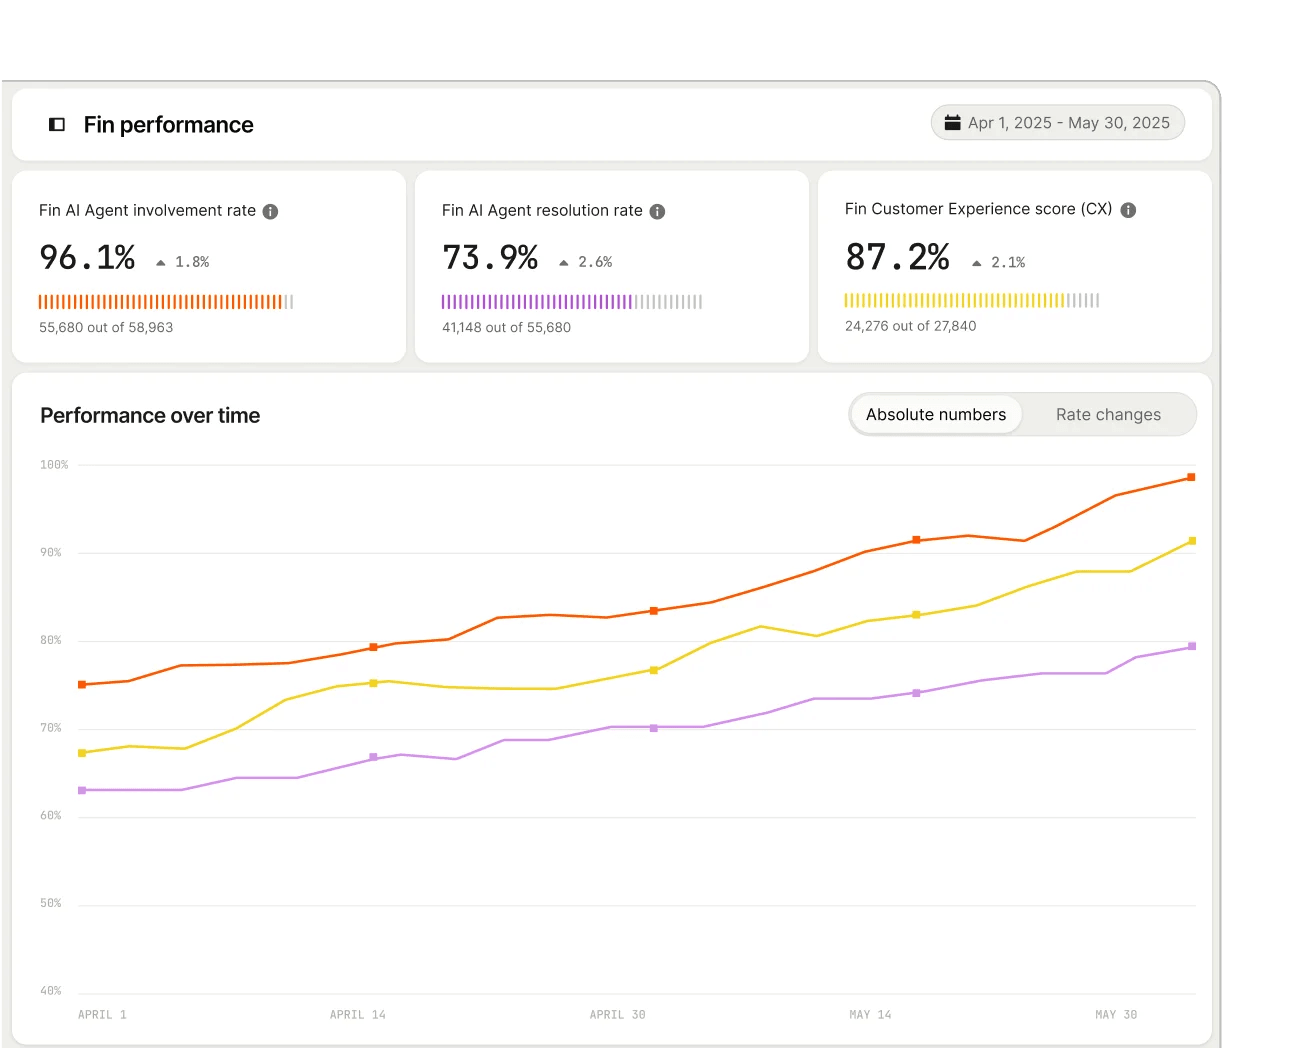1301x1048 pixels.
Task: Click the orange involvement rate progress bar
Action: (165, 302)
